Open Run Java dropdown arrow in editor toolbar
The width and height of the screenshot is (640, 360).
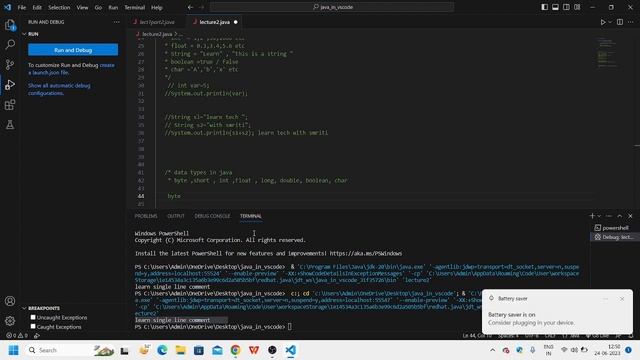pyautogui.click(x=610, y=22)
